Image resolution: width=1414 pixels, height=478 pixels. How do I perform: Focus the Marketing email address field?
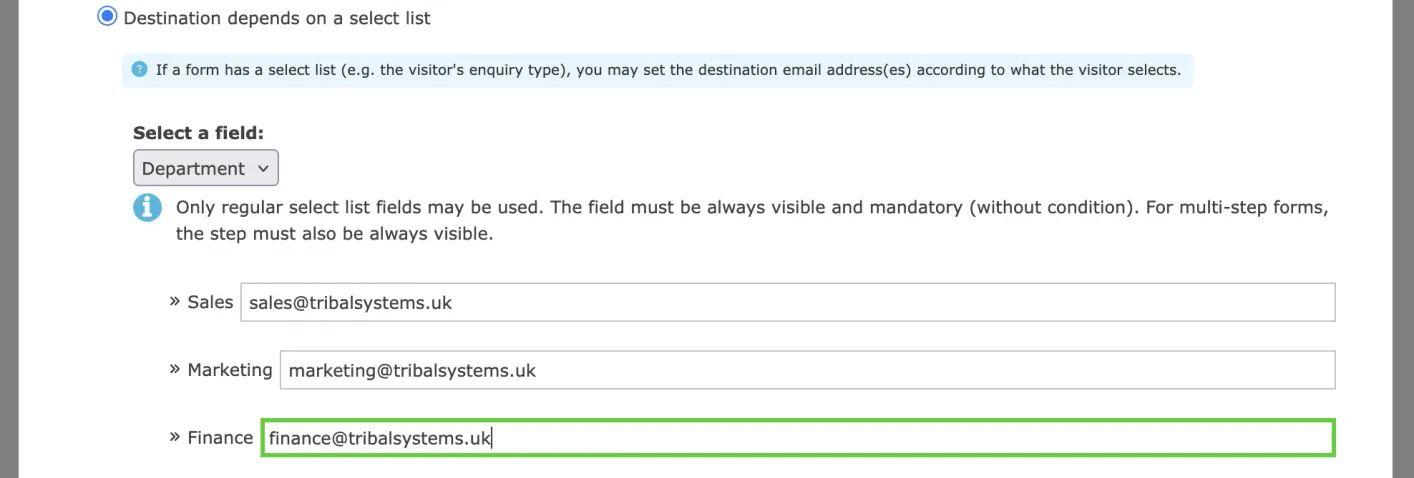807,370
